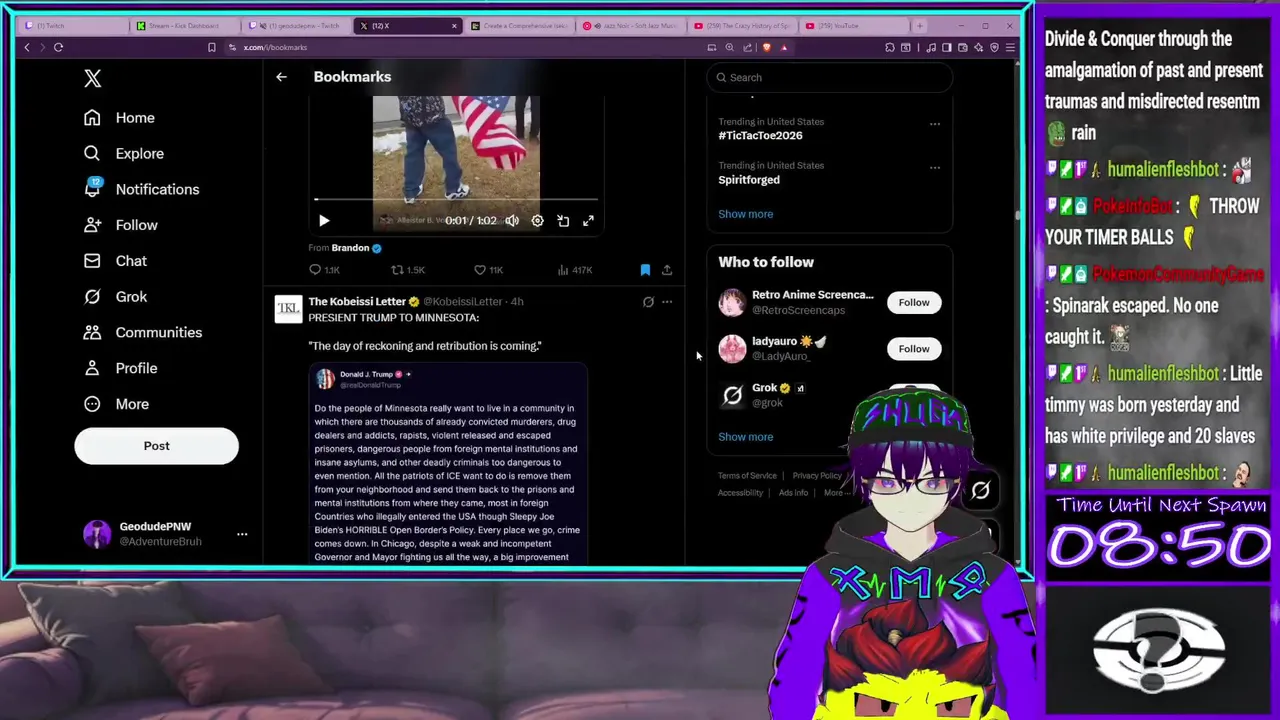The width and height of the screenshot is (1280, 720).
Task: Open The Kobeissi Letter profile name
Action: tap(357, 301)
